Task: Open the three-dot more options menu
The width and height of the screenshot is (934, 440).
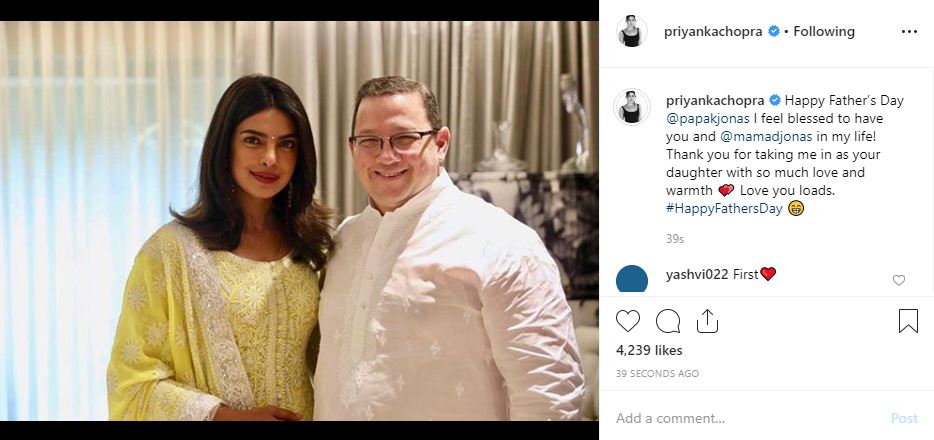Action: (x=909, y=32)
